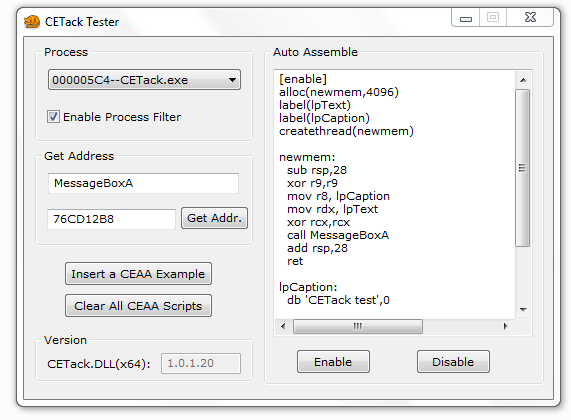Click the CETack.DLL version field 1.0.1.20
The height and width of the screenshot is (420, 571).
pos(201,363)
